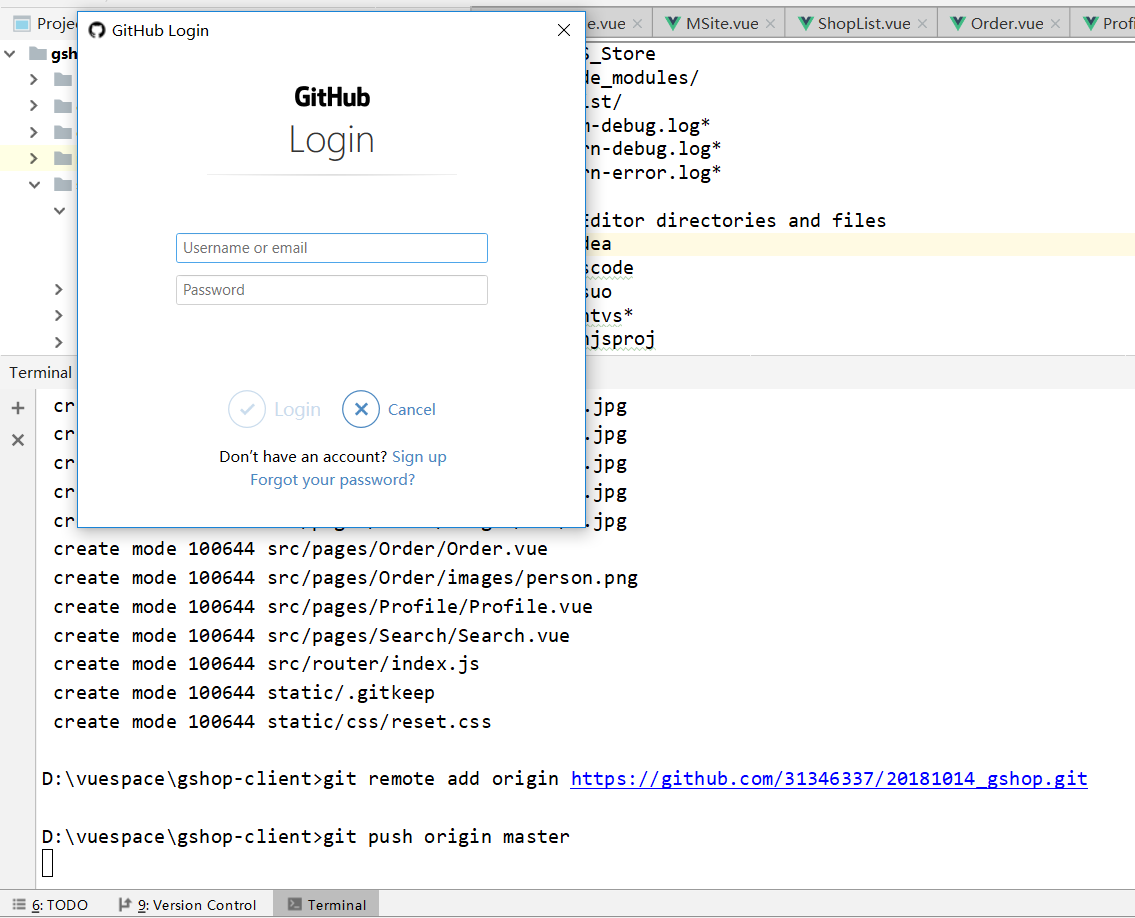Click the TODO list icon in bottom bar
The width and height of the screenshot is (1135, 918).
coord(20,904)
